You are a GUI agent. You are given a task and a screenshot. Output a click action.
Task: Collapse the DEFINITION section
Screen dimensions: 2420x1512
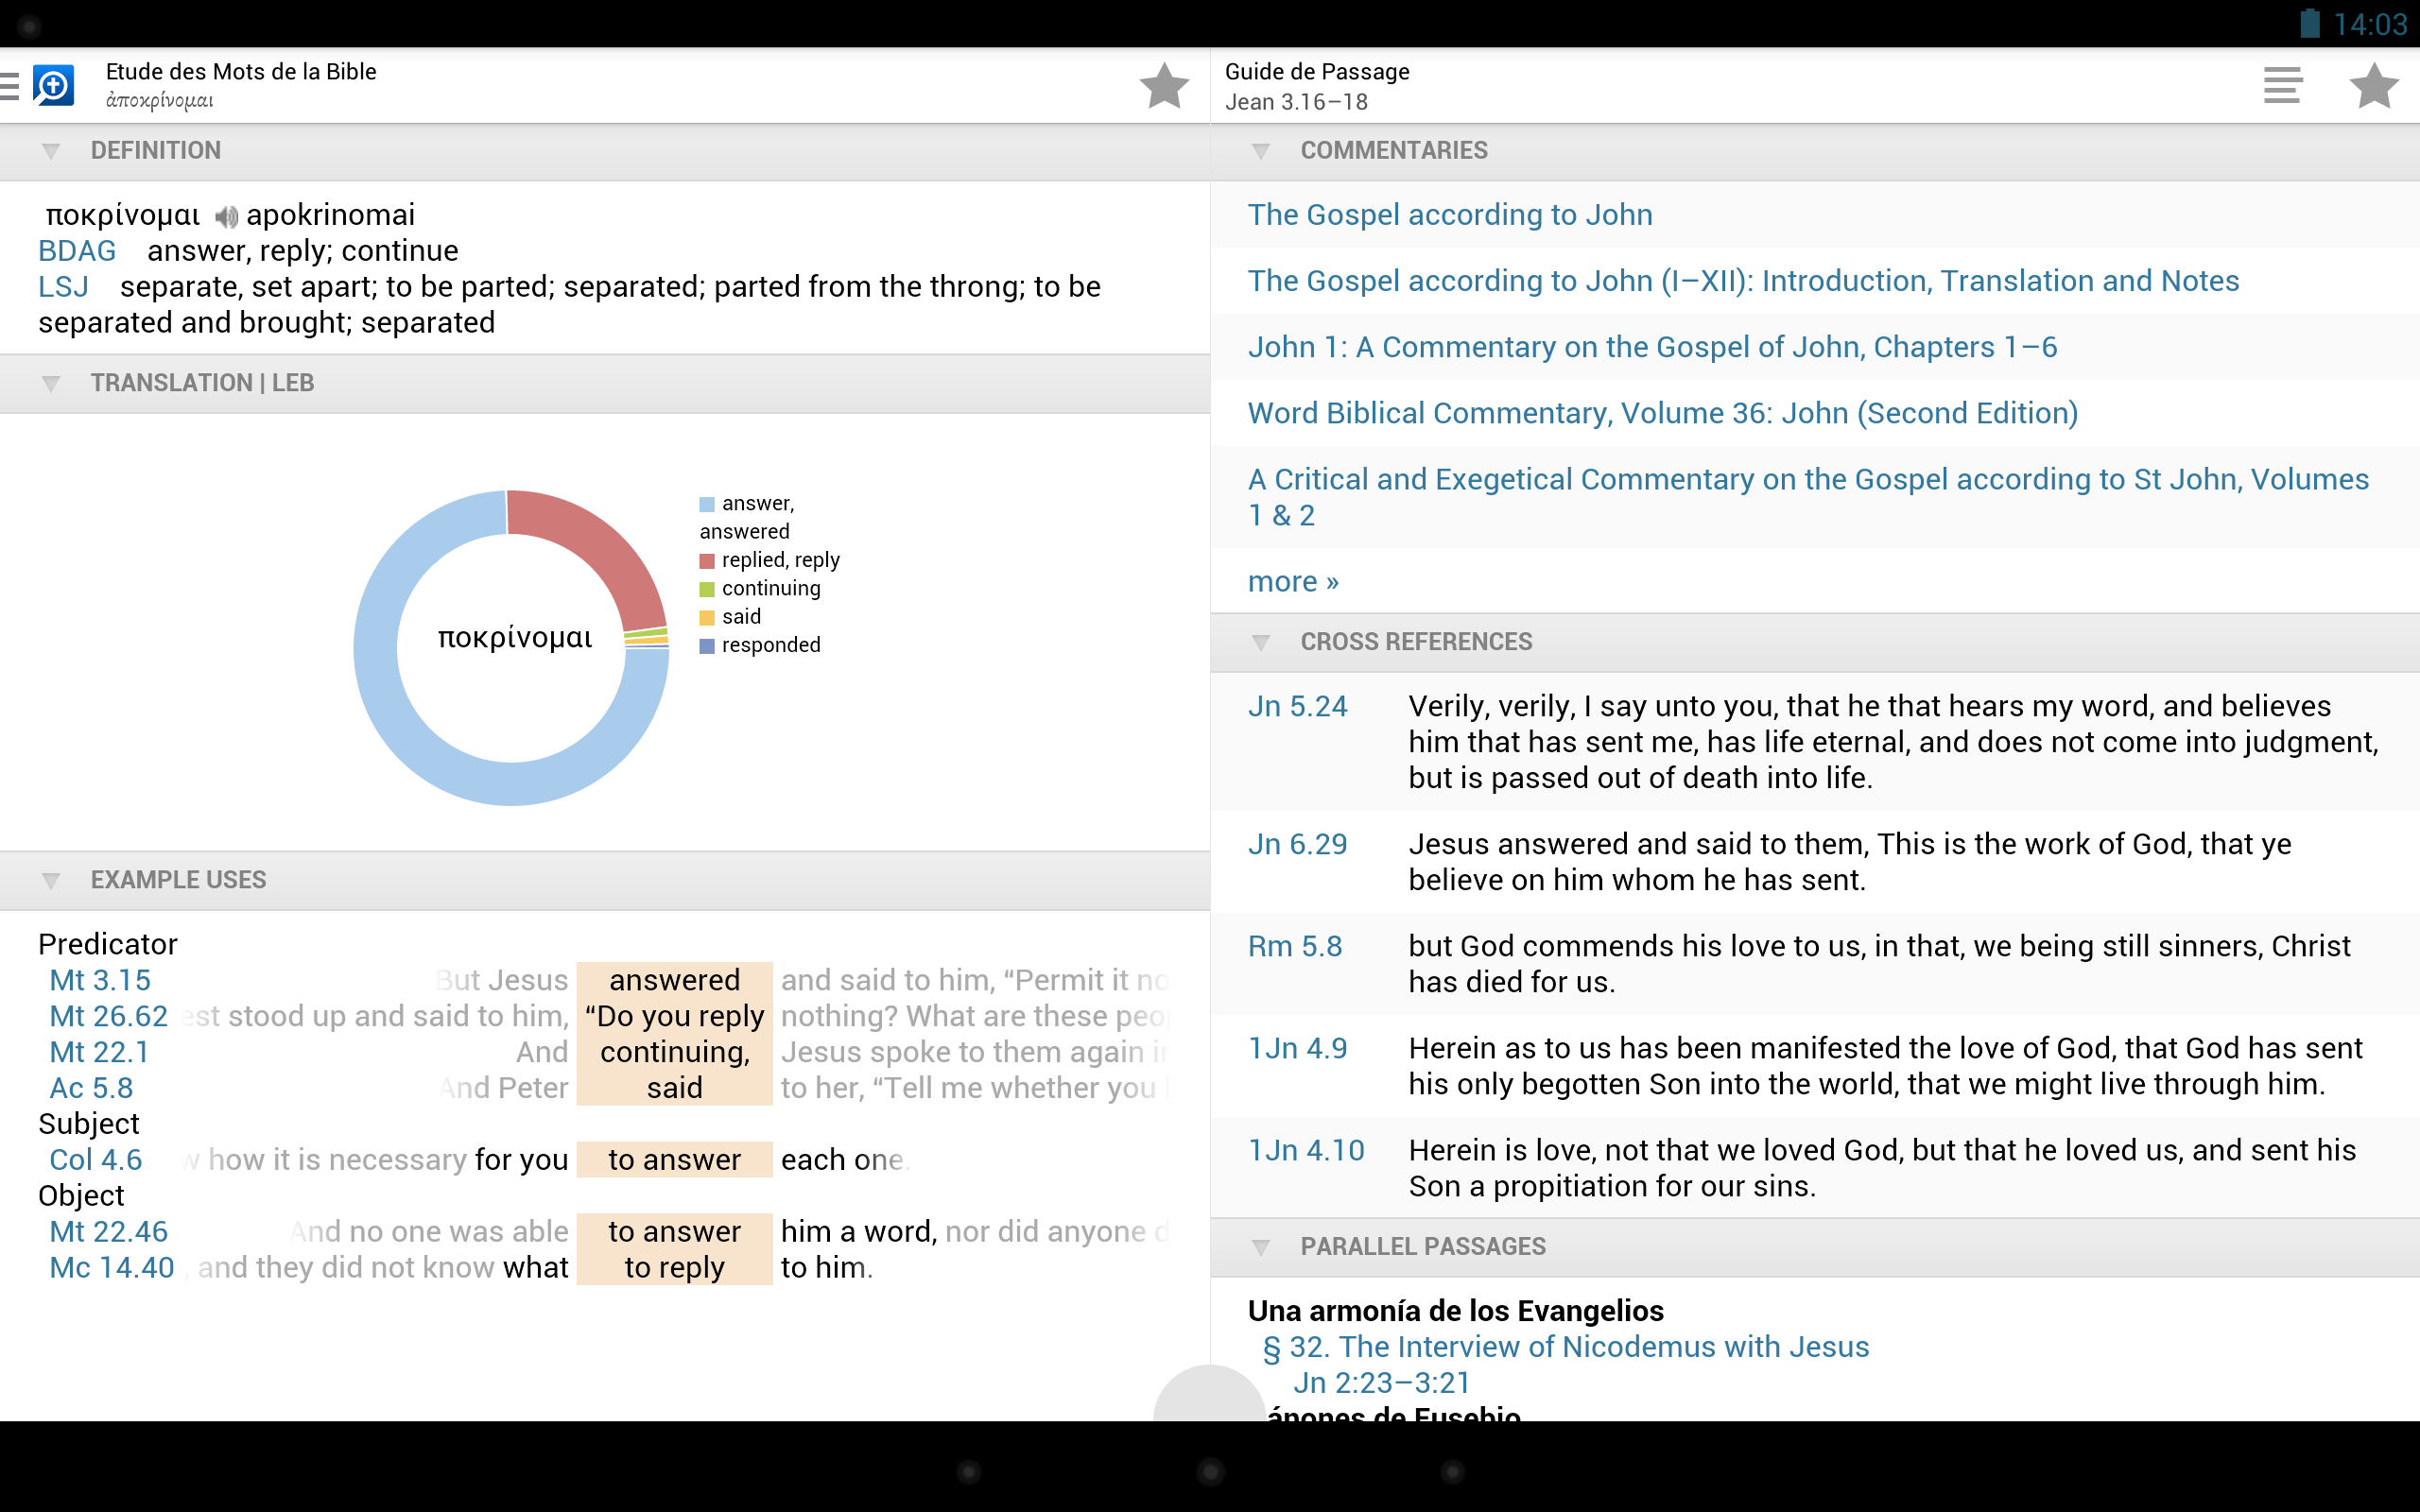(x=51, y=151)
